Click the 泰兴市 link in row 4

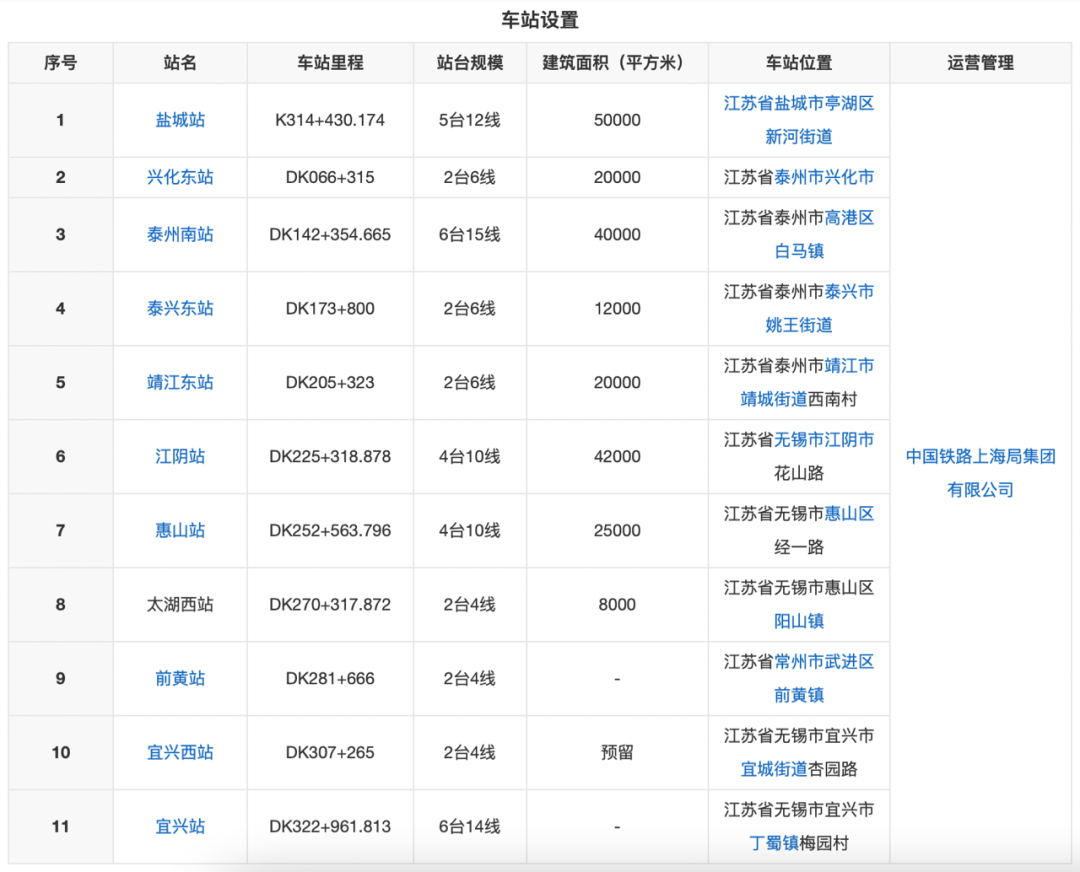coord(849,291)
